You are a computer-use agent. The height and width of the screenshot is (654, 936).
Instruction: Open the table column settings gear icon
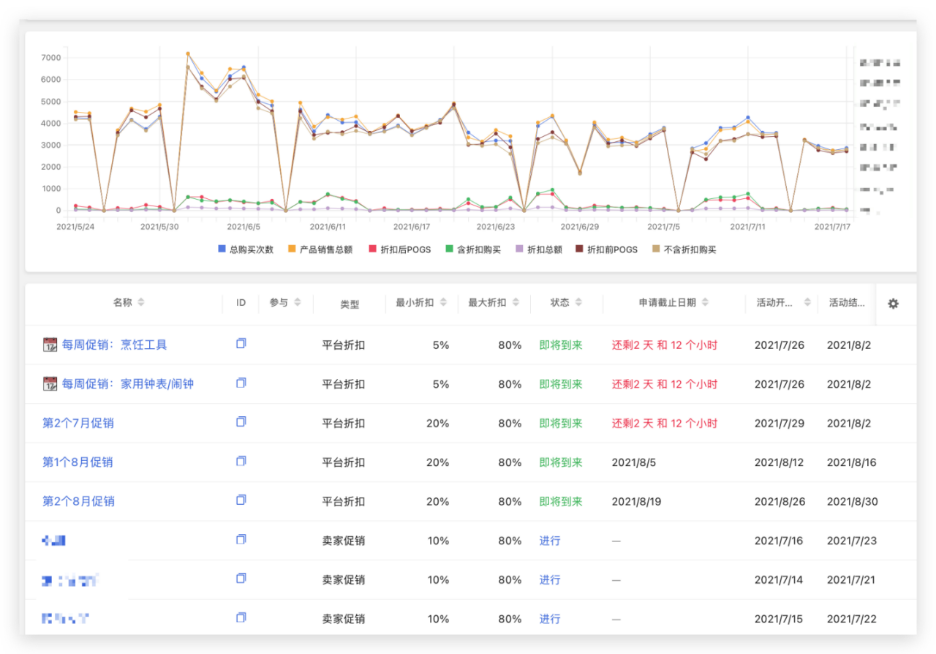click(893, 304)
